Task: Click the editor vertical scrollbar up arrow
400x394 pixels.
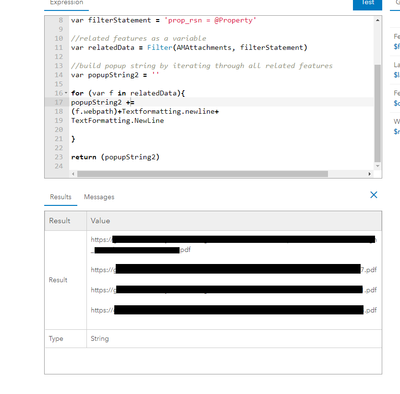Action: pos(377,20)
